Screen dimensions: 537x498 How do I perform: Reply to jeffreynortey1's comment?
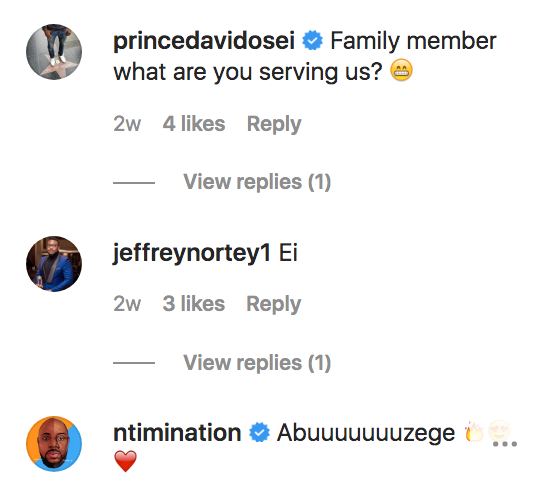pos(274,304)
